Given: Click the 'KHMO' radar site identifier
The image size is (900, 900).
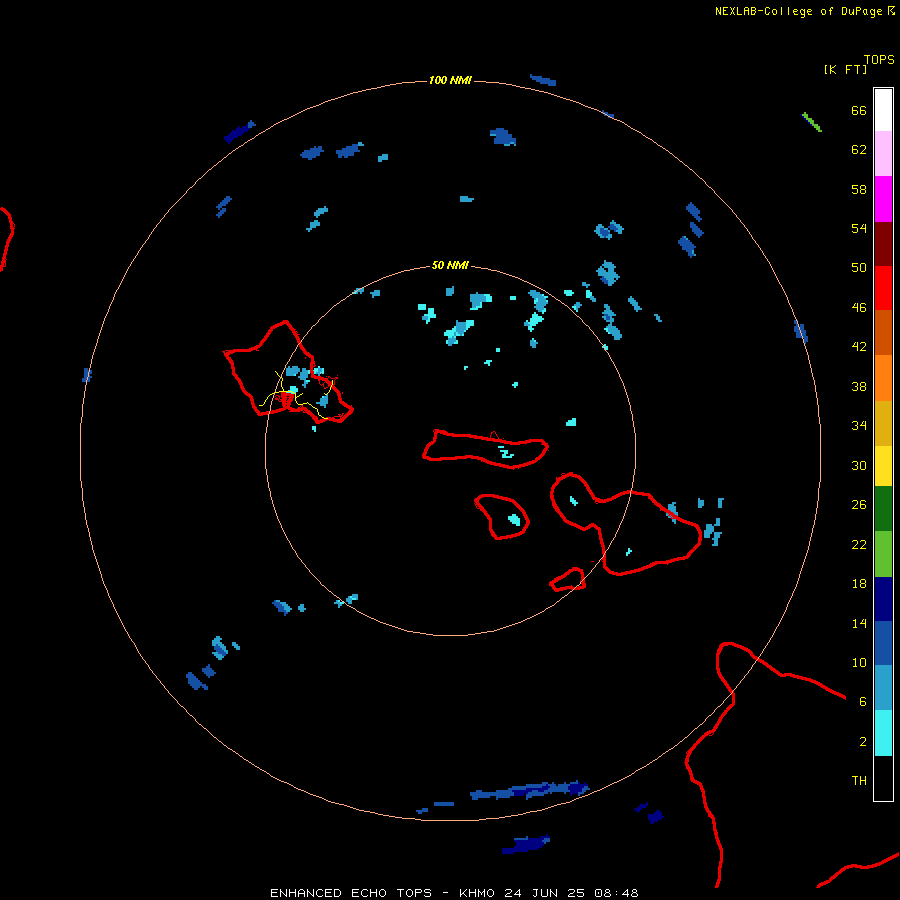Looking at the screenshot, I should 476,893.
